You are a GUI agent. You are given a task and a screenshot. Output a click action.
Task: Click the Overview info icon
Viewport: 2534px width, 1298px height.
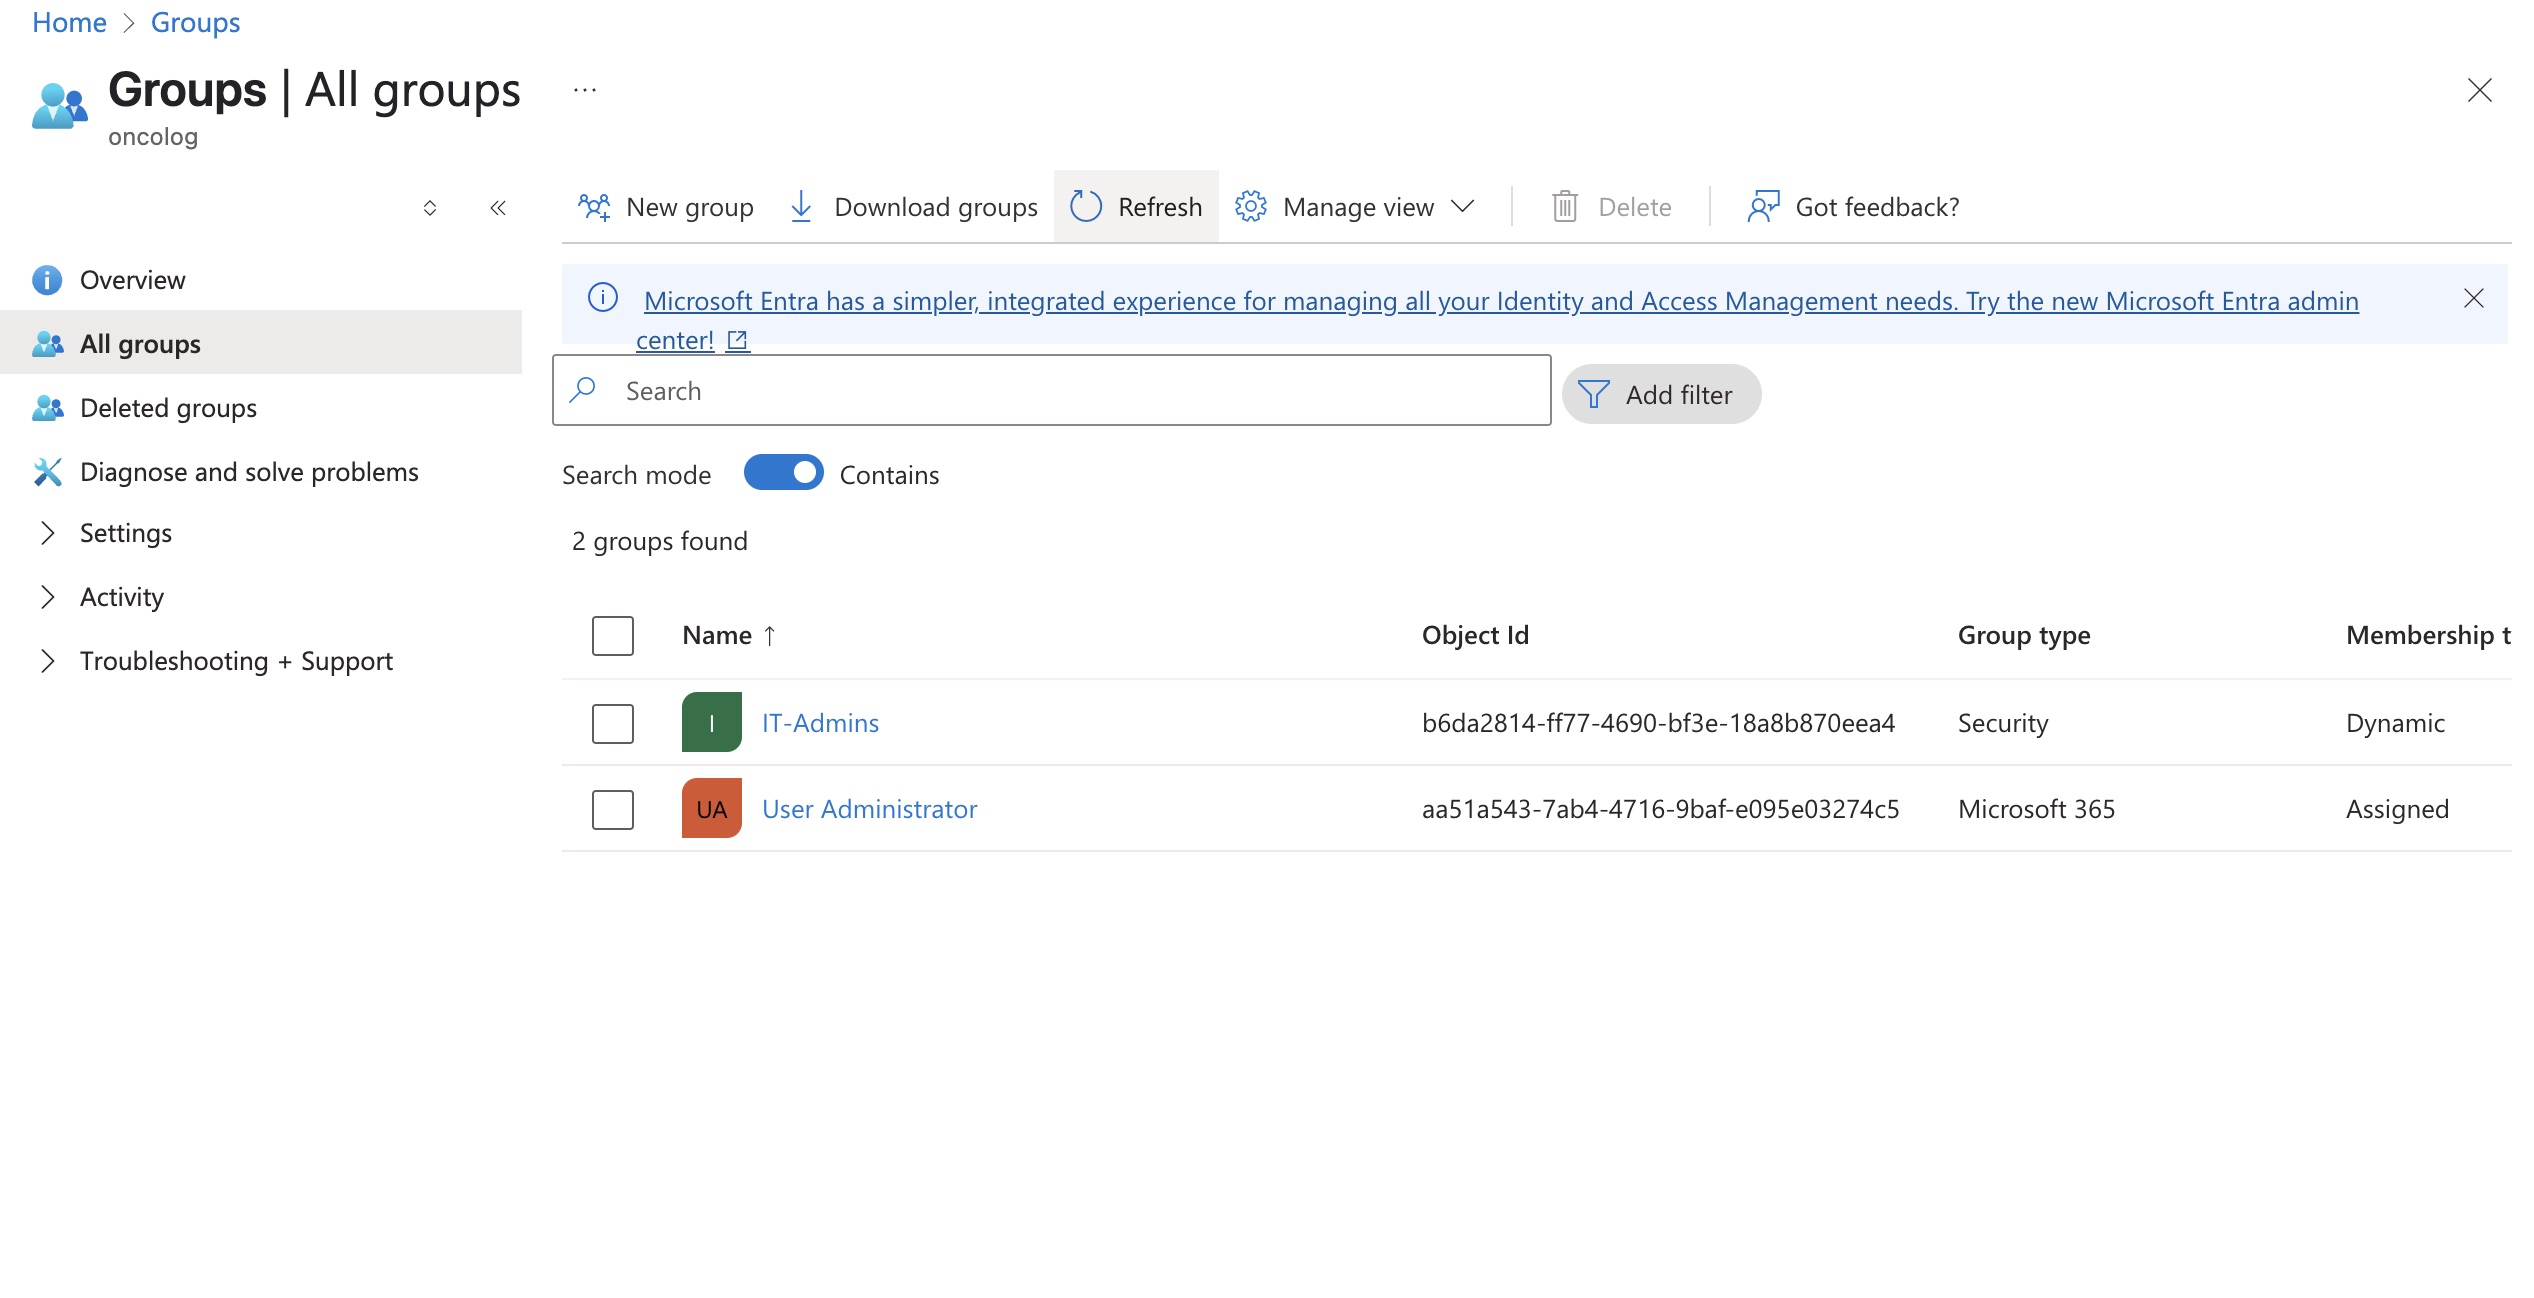pos(47,280)
